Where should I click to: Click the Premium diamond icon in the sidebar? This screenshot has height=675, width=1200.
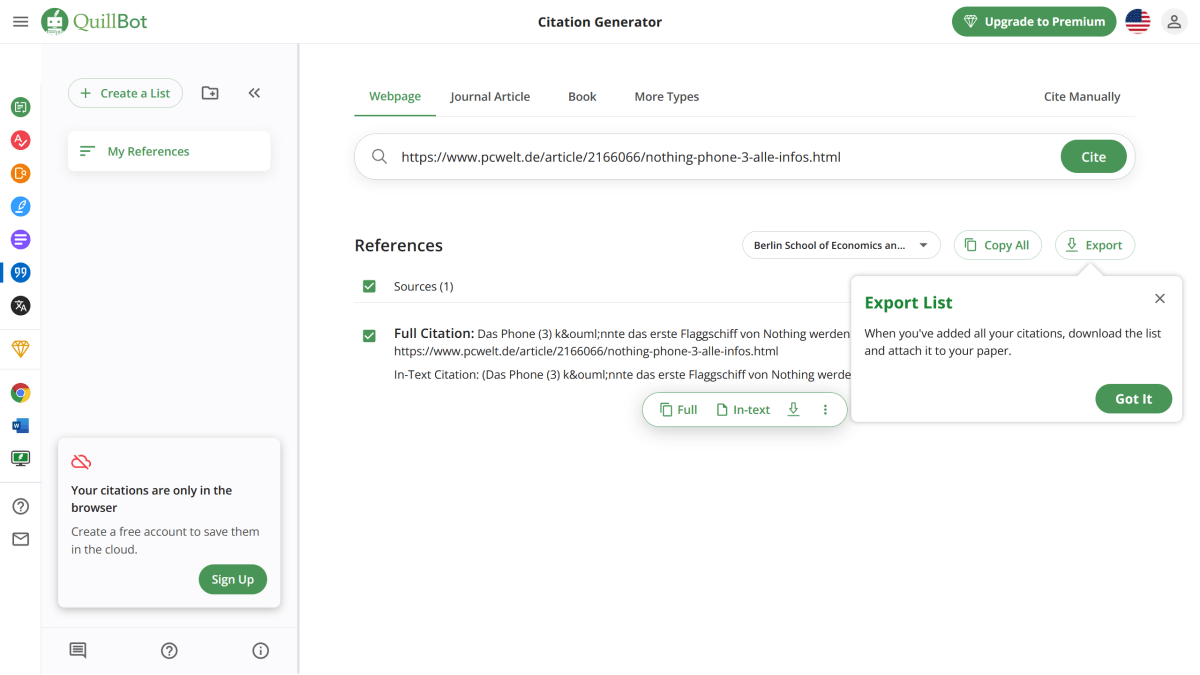click(x=20, y=349)
